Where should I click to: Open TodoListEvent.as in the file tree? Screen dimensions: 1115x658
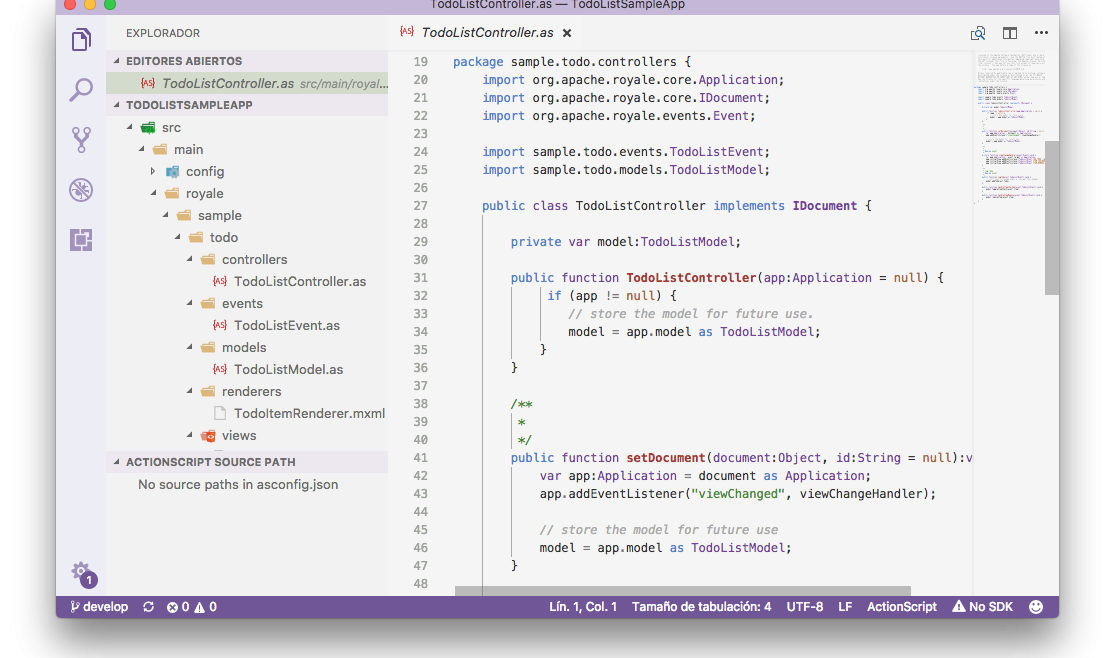coord(286,326)
